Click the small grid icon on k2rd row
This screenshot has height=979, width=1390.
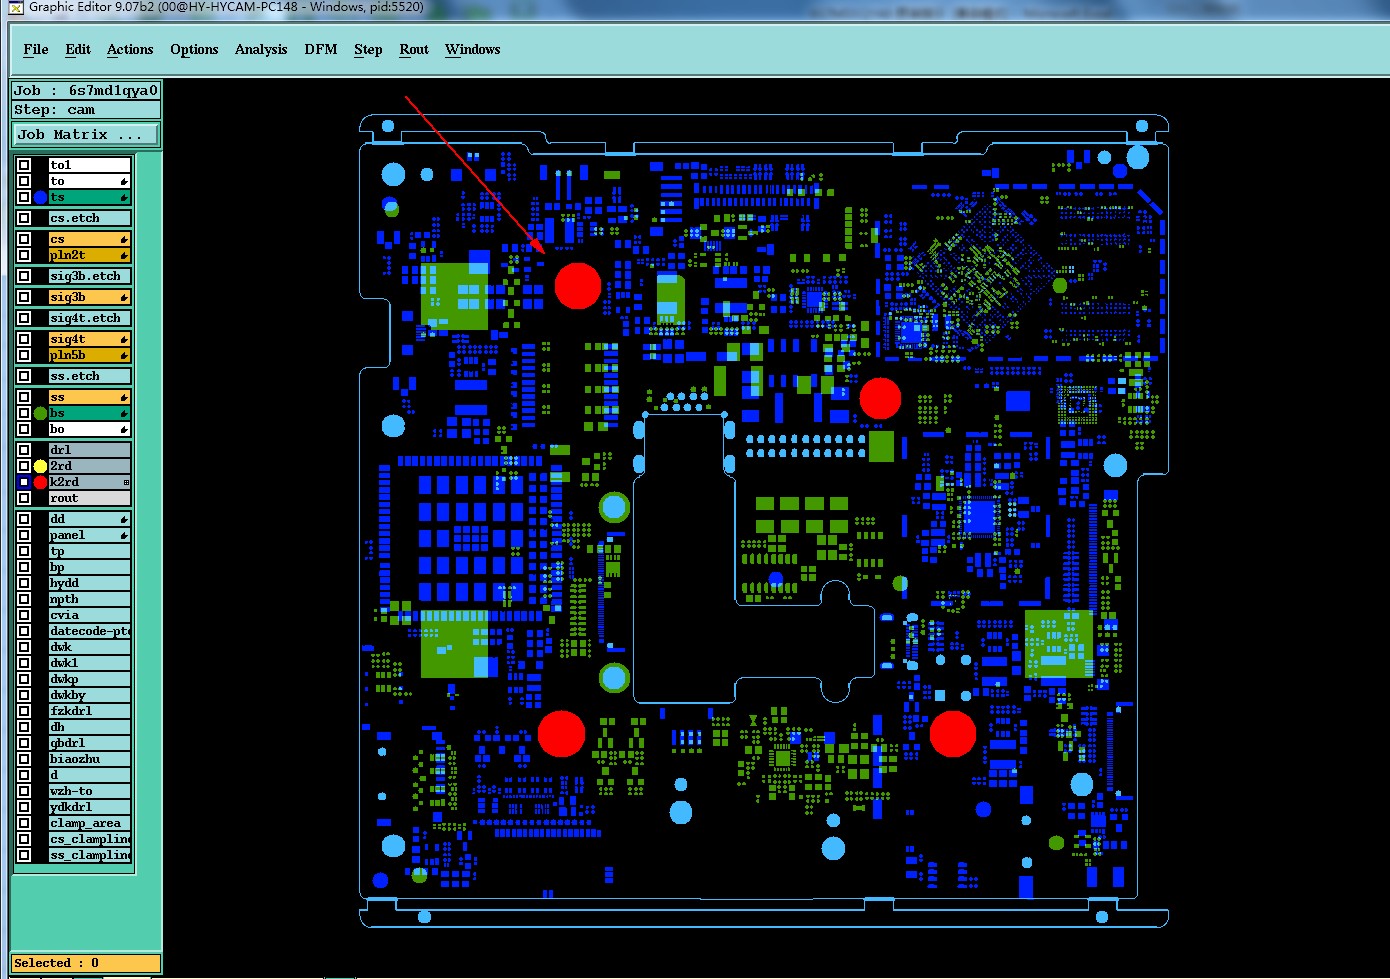pyautogui.click(x=126, y=482)
